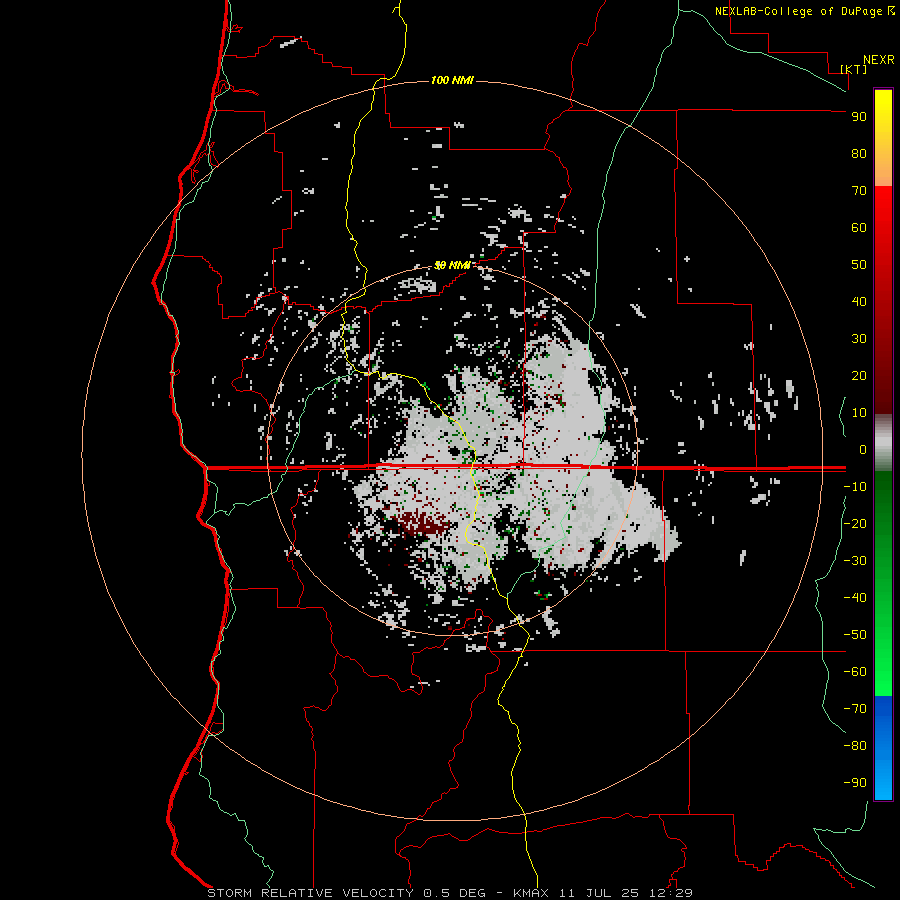
Task: Click the -60 value on the velocity scale
Action: pyautogui.click(x=855, y=672)
